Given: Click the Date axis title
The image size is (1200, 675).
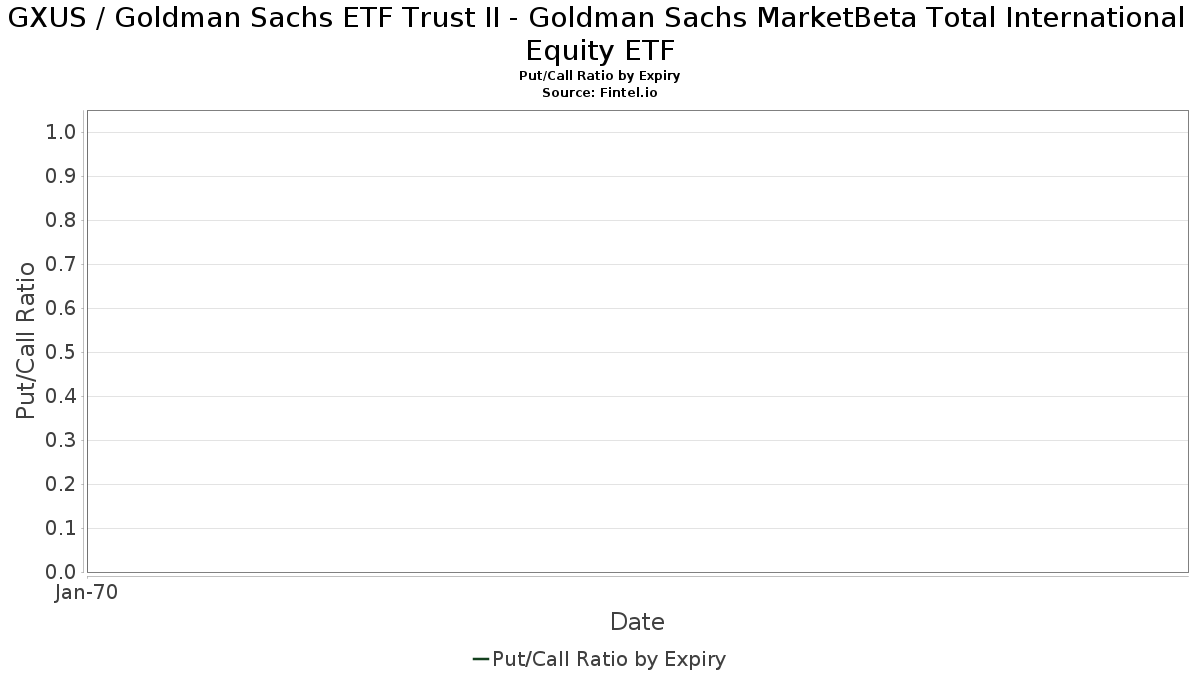Looking at the screenshot, I should click(637, 622).
